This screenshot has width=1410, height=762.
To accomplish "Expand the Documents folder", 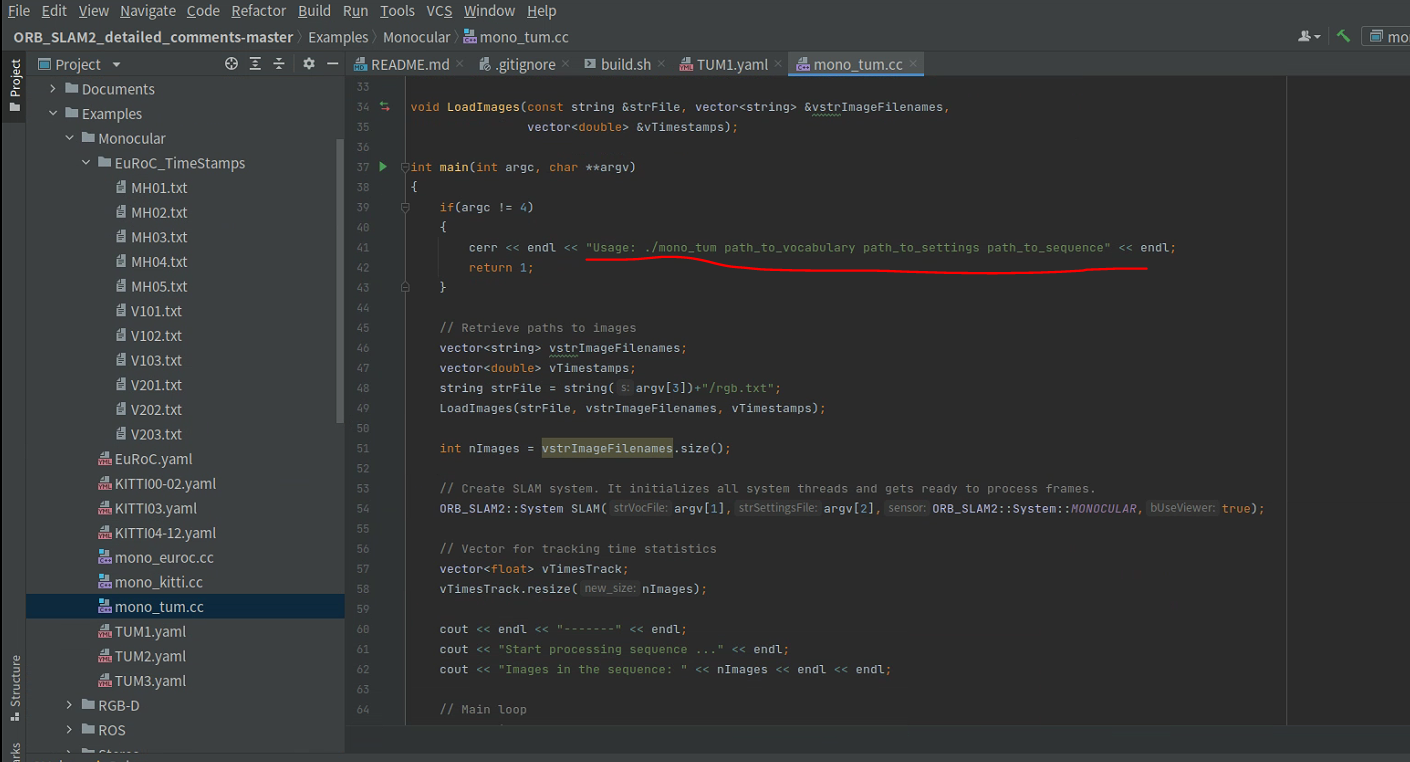I will pos(54,89).
